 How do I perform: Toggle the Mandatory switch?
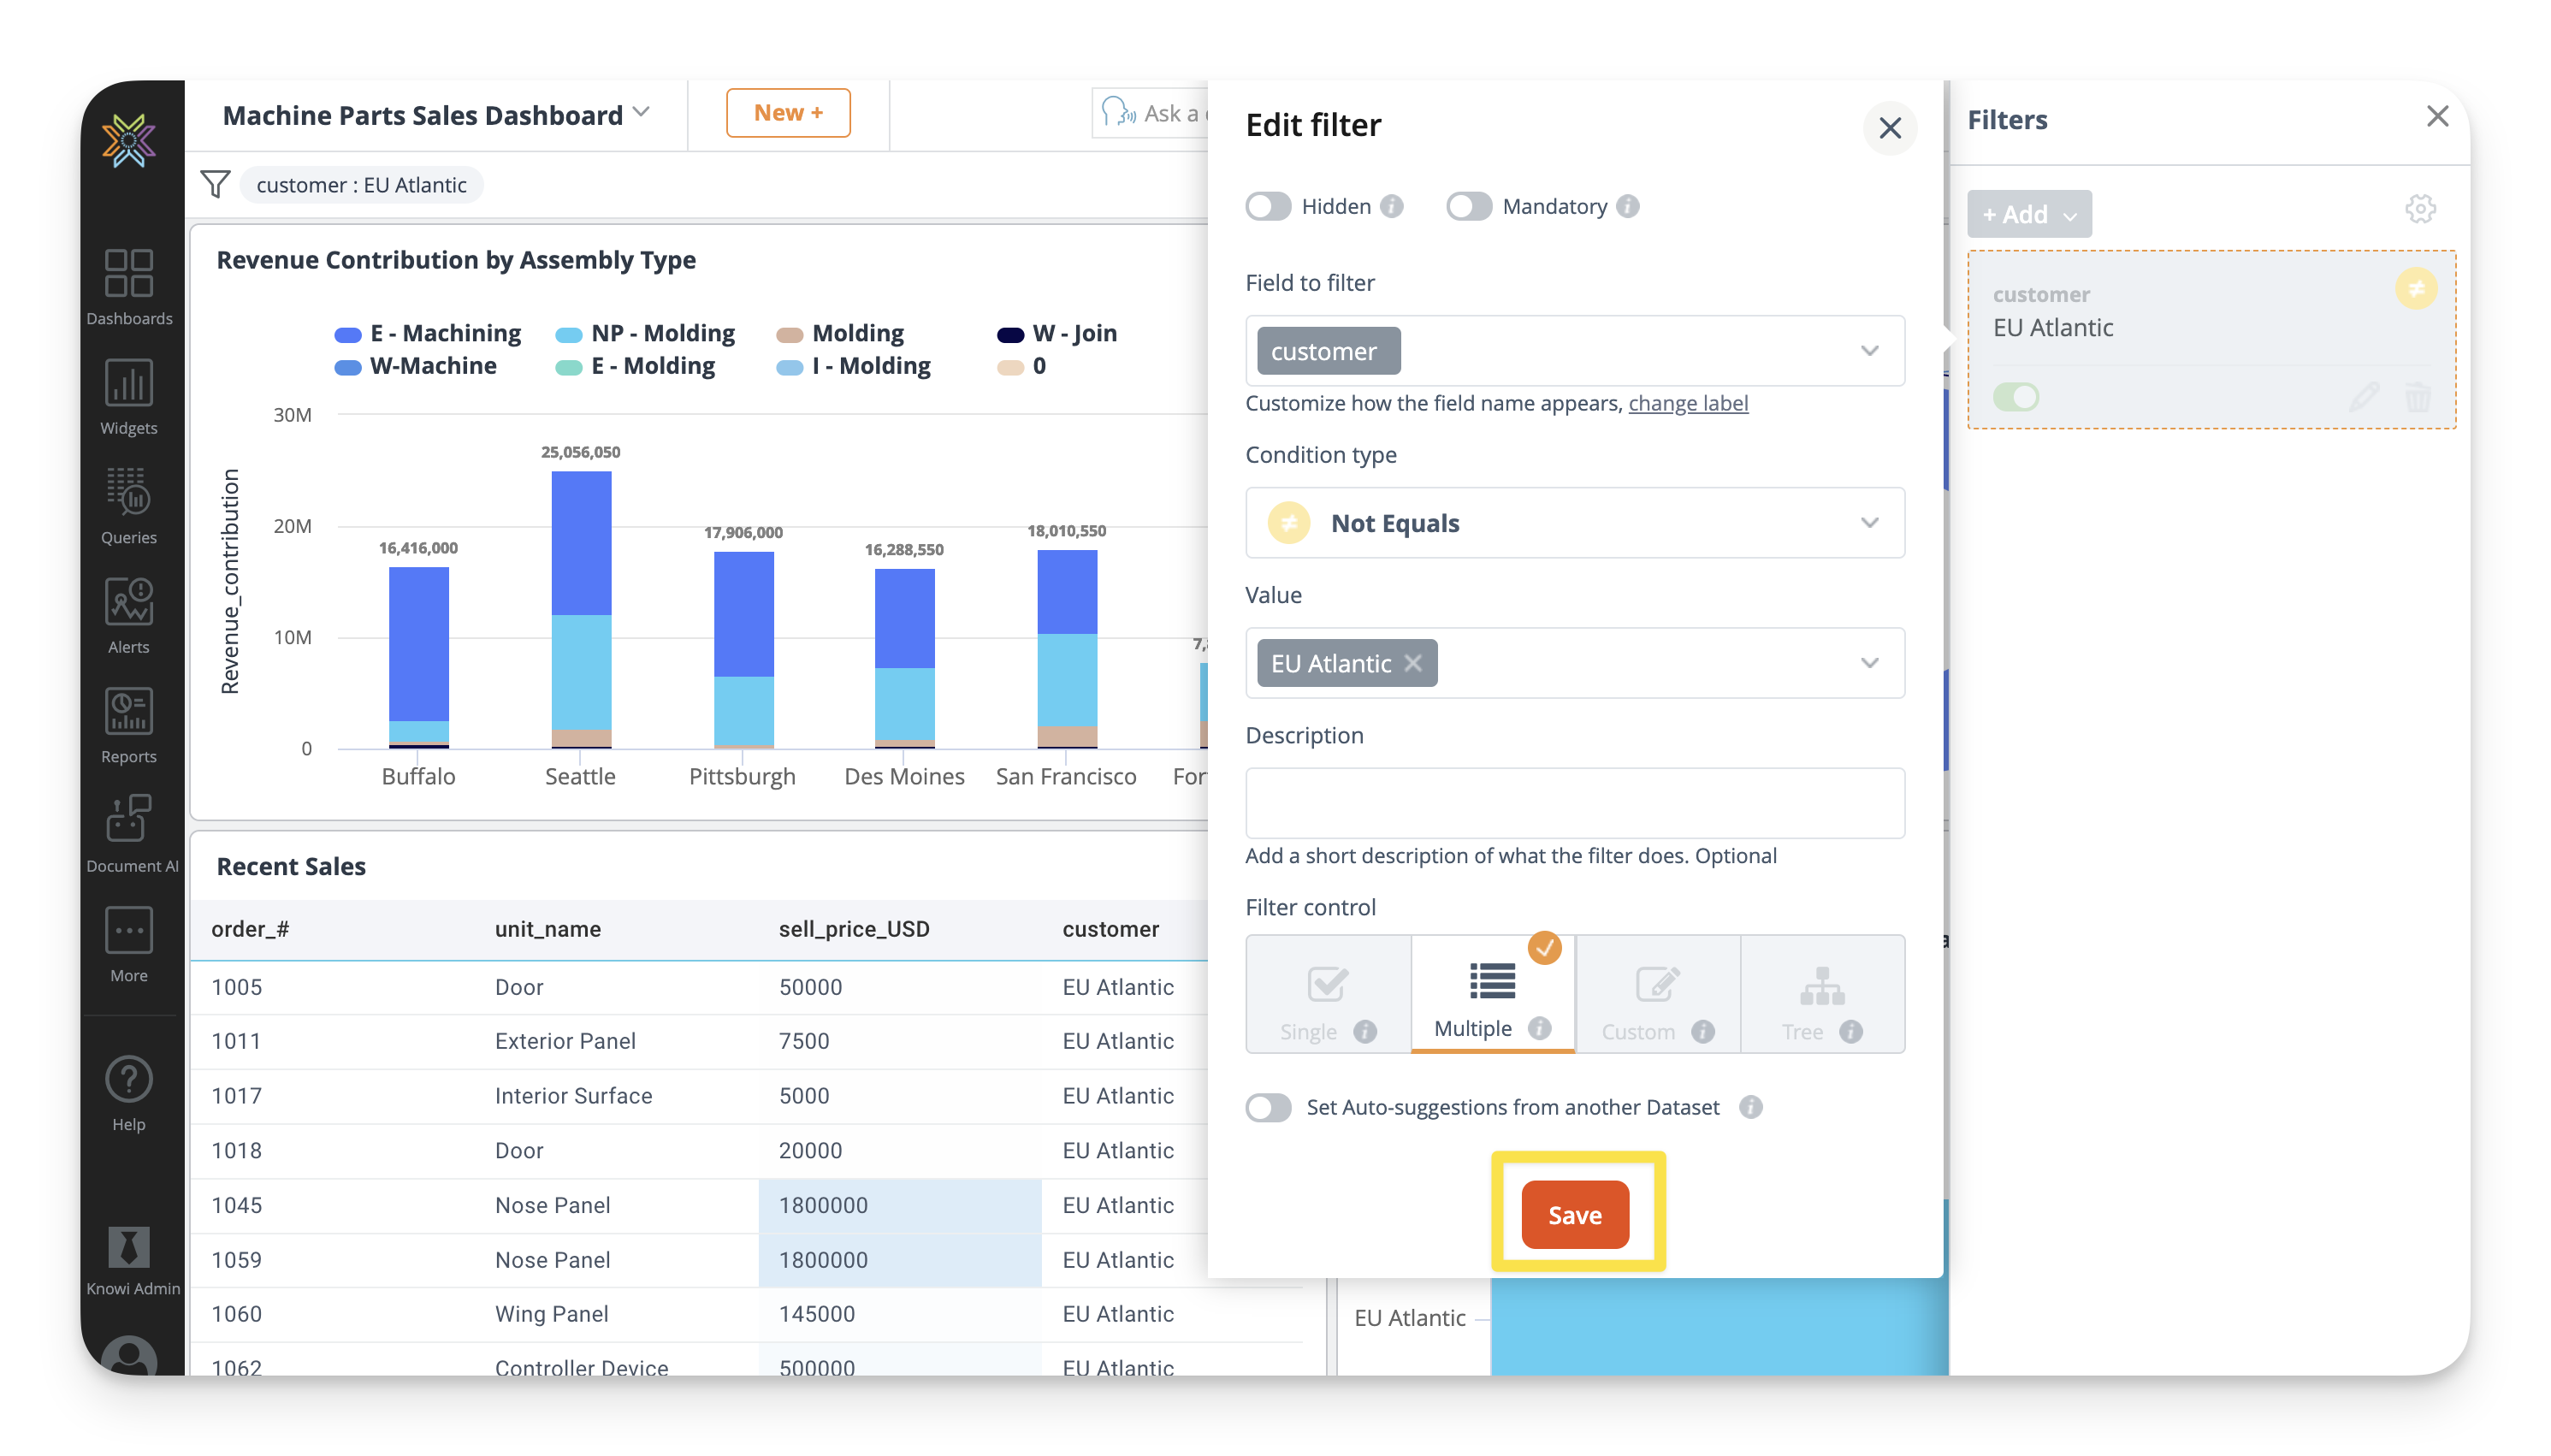[1468, 206]
